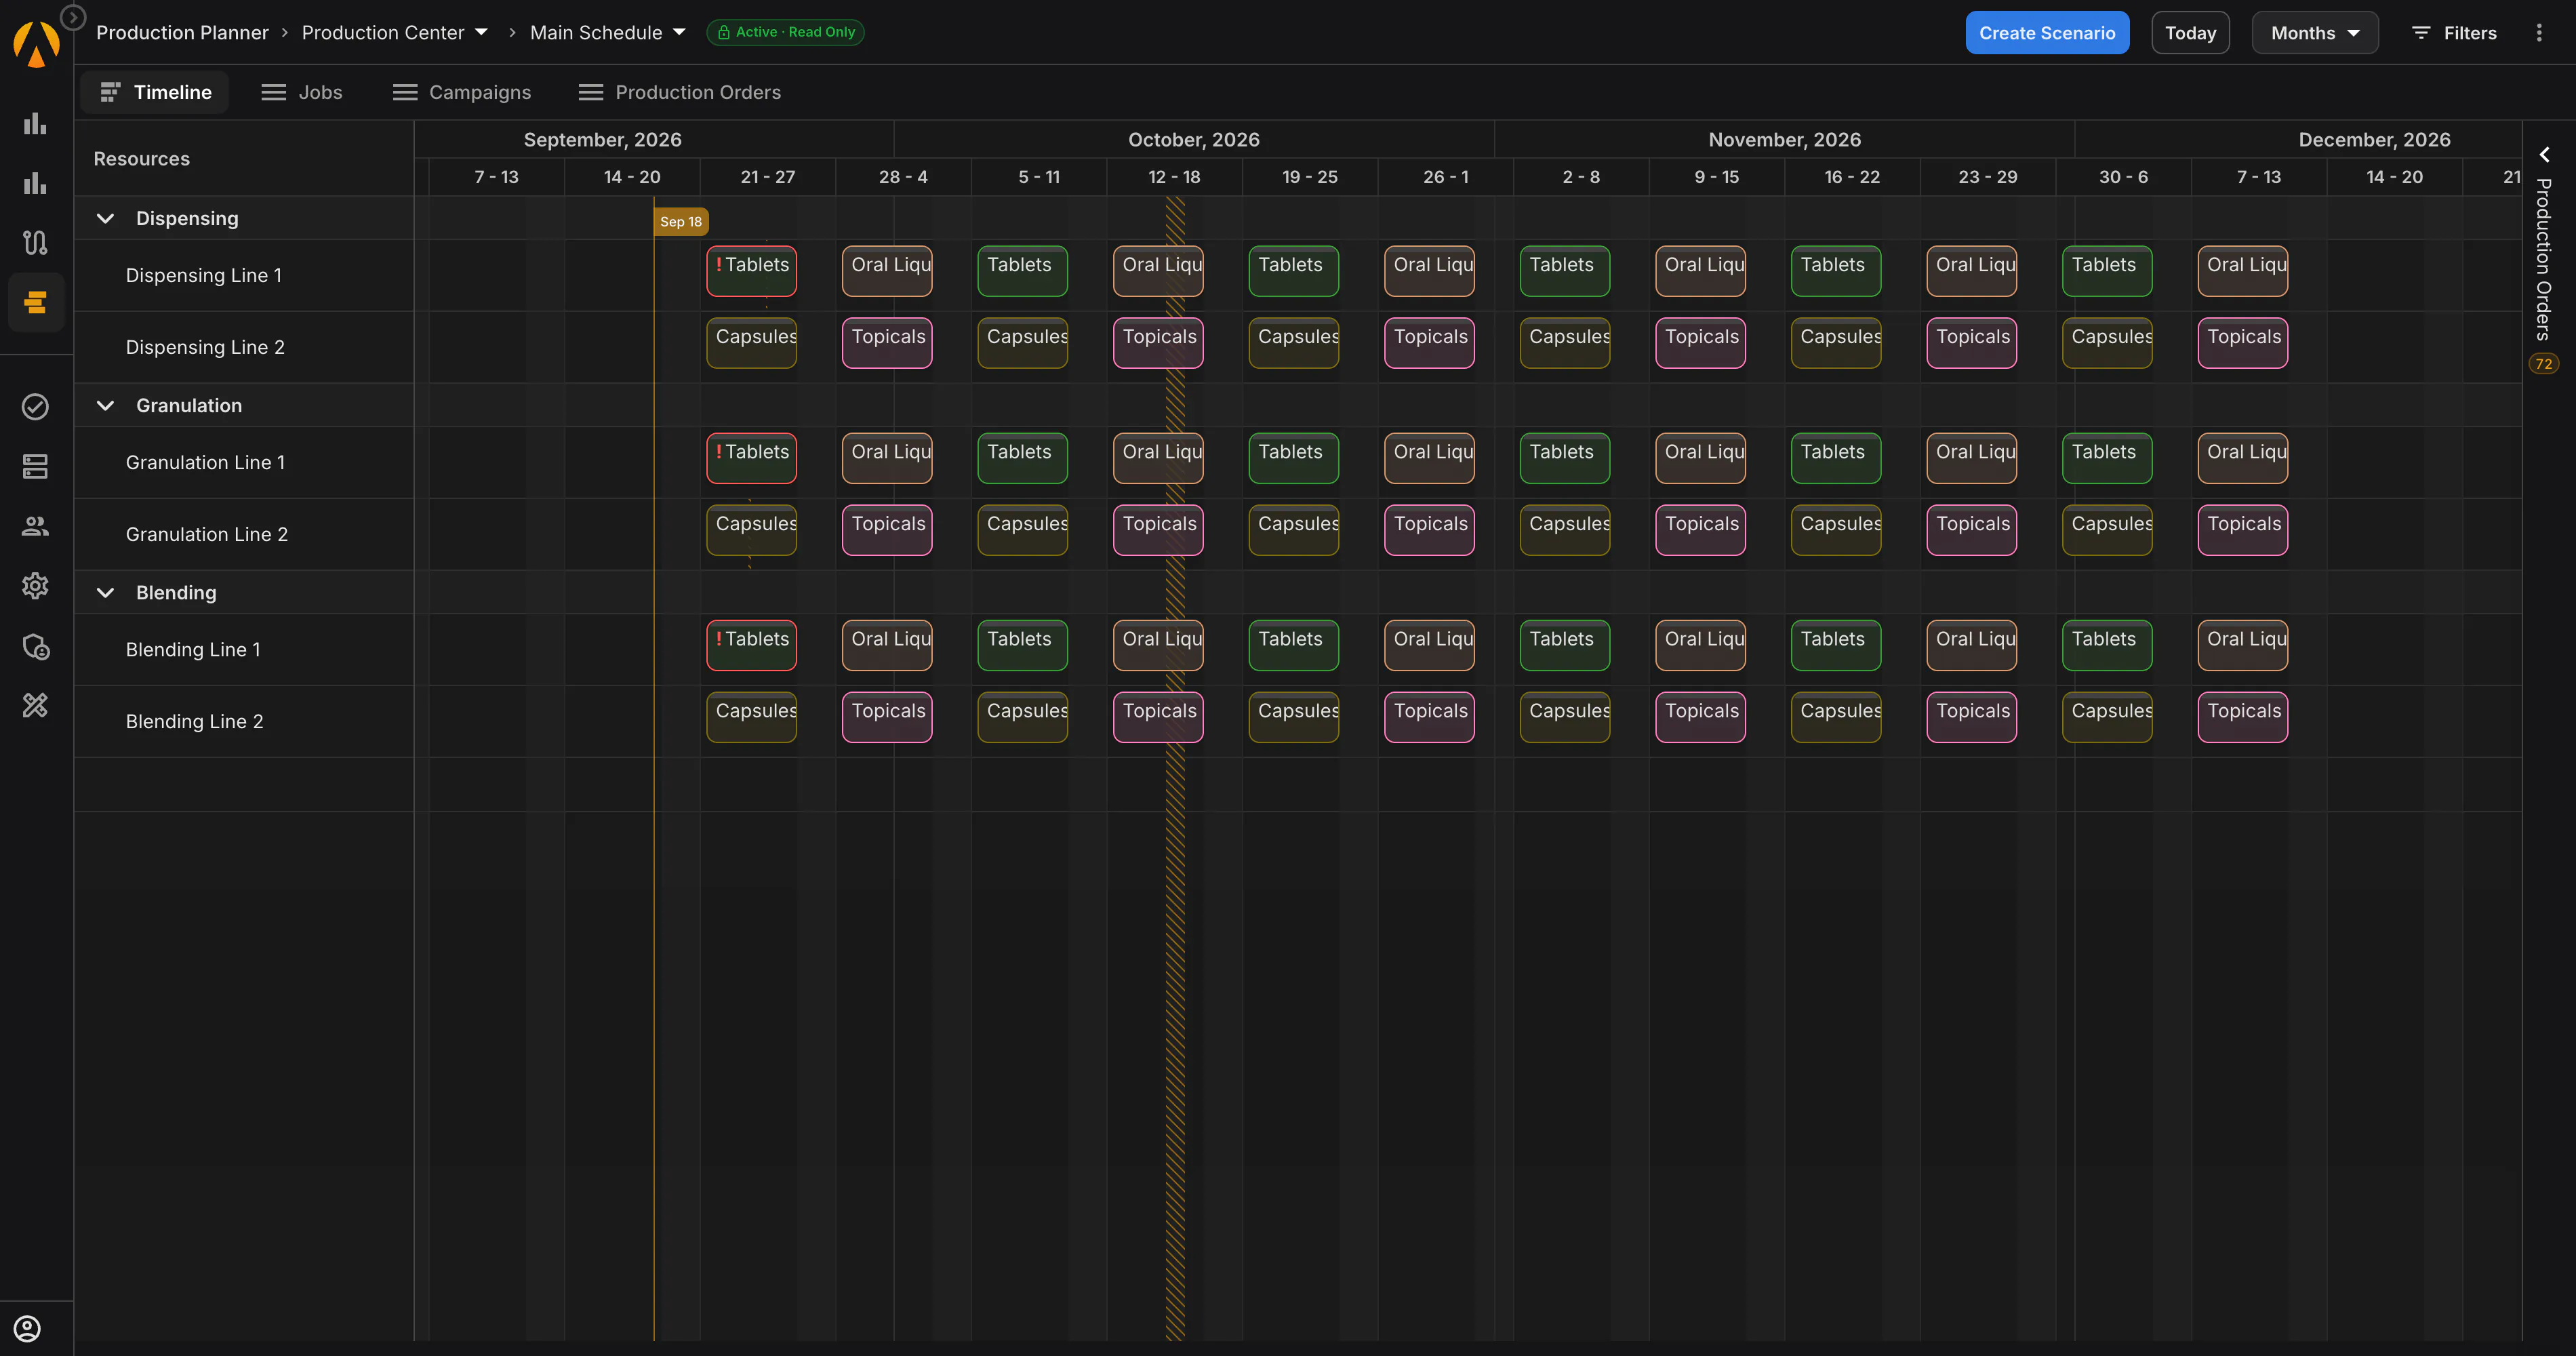This screenshot has height=1356, width=2576.
Task: Select Dispensing Line 2 resource row
Action: coord(244,347)
